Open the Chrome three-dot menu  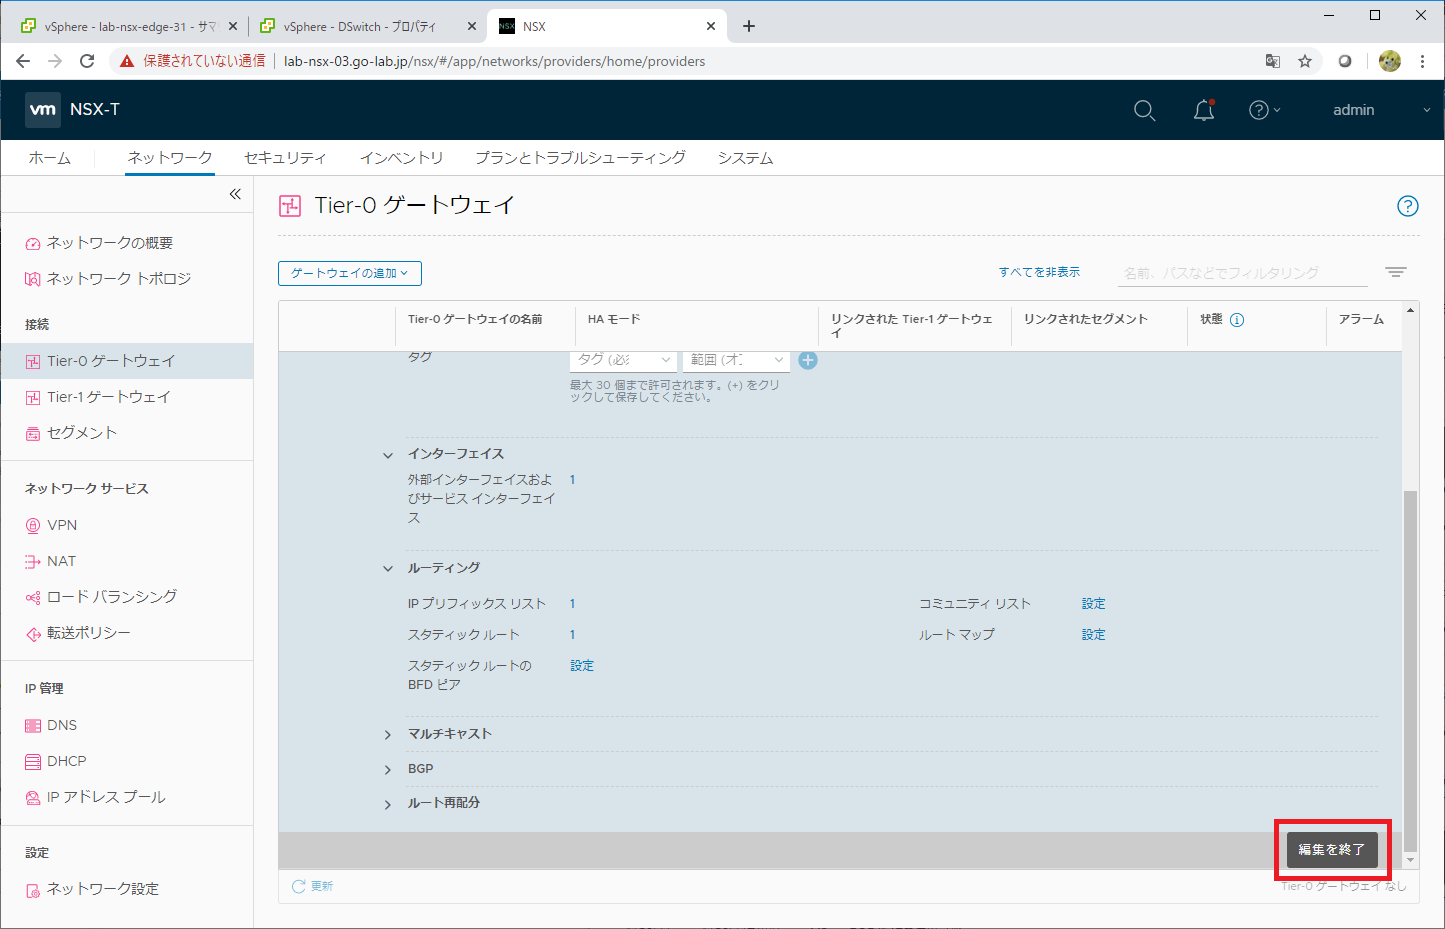coord(1422,61)
